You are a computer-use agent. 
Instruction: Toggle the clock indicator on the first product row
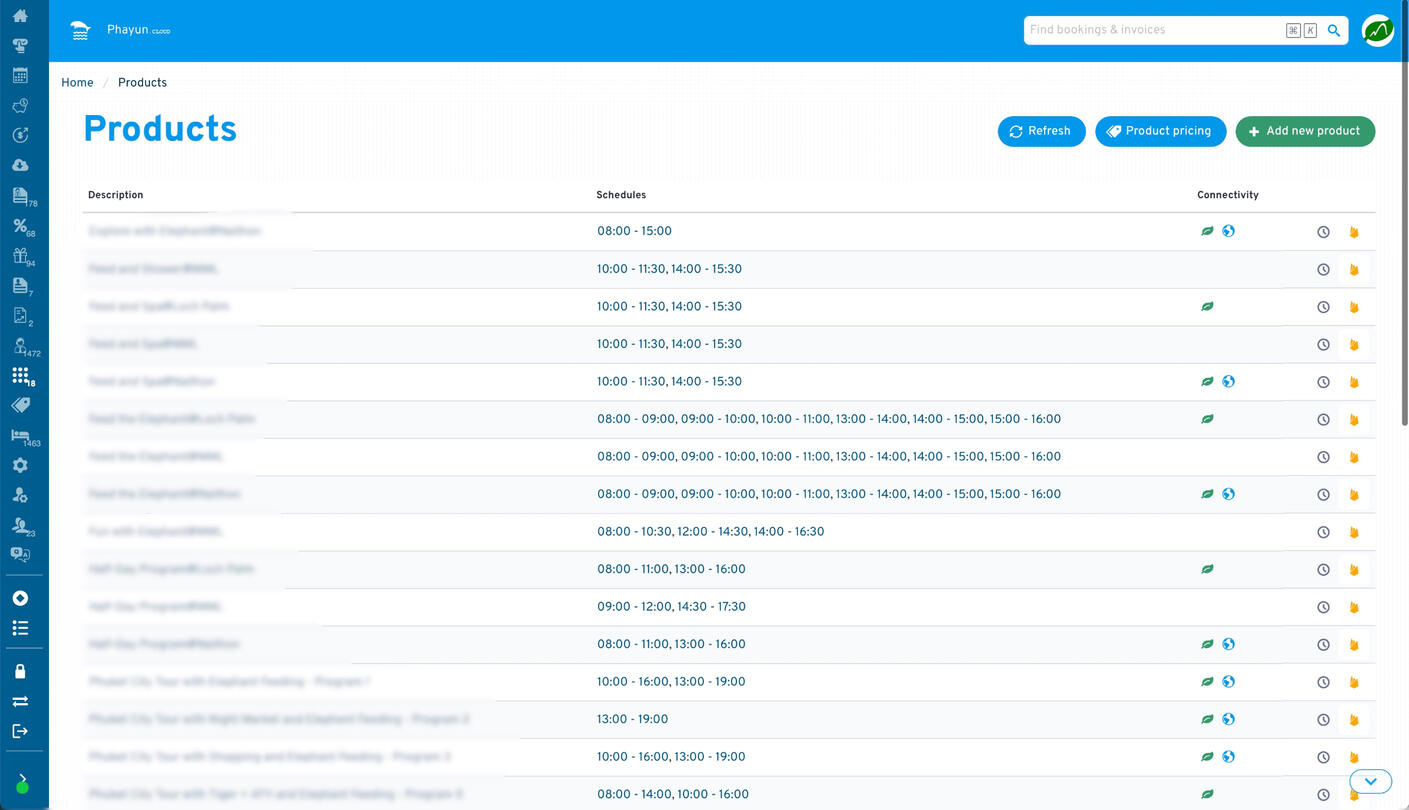coord(1323,231)
